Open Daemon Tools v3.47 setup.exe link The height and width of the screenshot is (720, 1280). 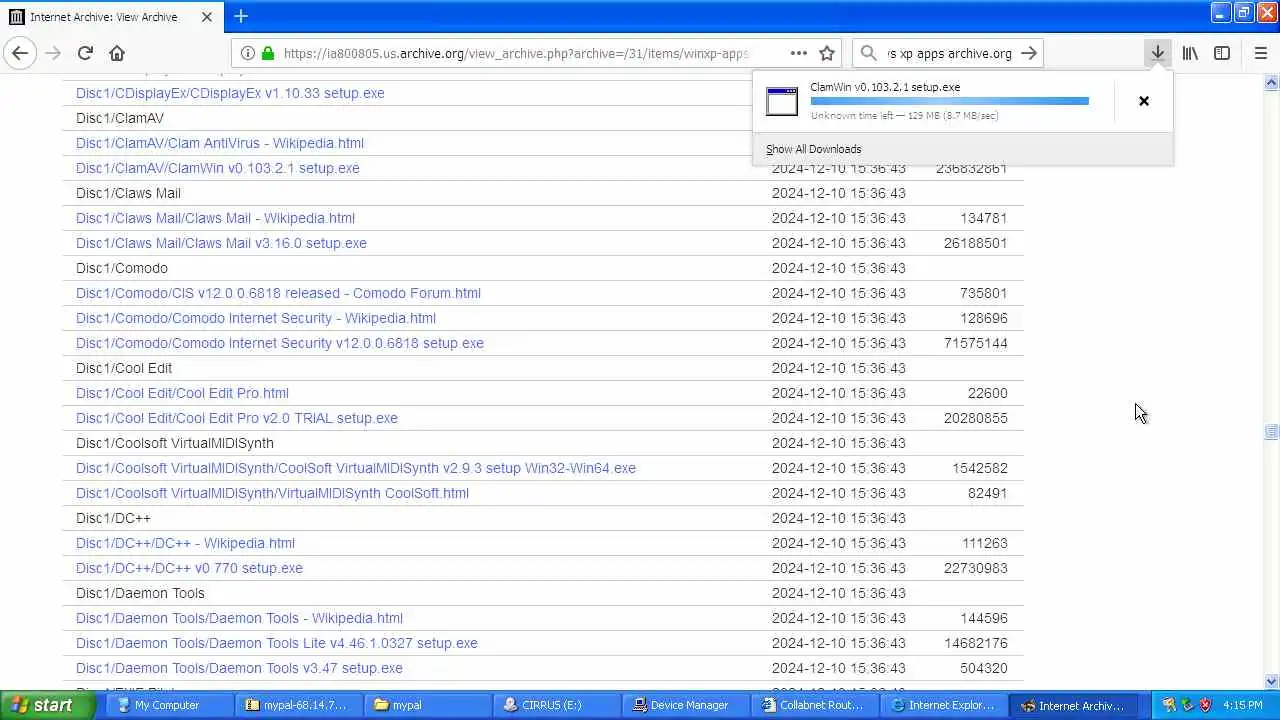[239, 668]
